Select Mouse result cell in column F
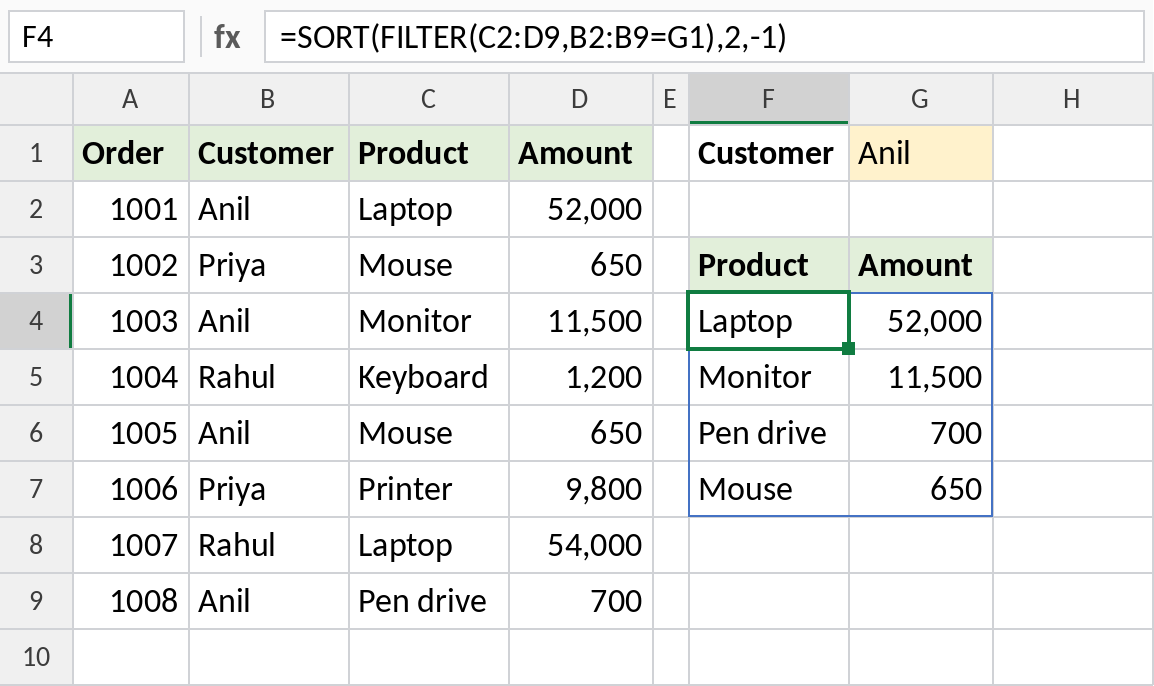 click(768, 489)
